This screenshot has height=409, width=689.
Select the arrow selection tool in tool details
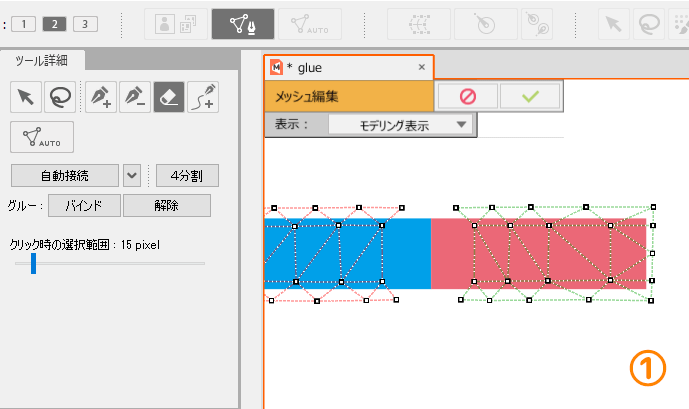(25, 97)
